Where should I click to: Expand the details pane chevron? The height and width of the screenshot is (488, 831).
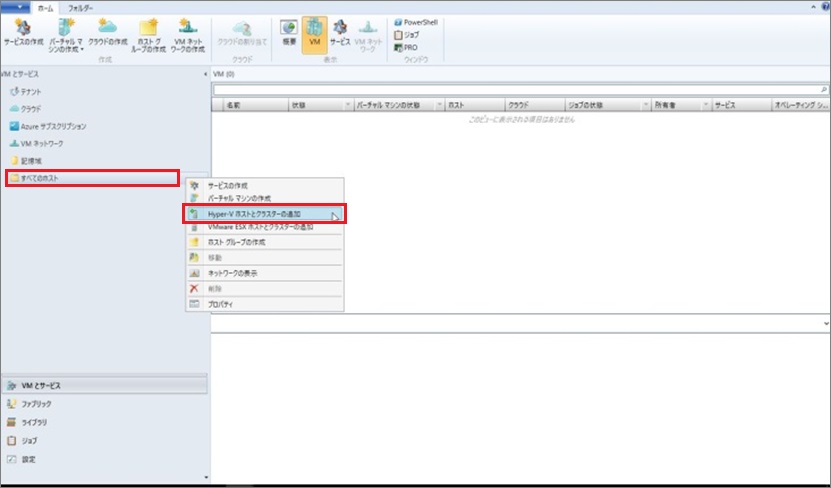tap(825, 324)
